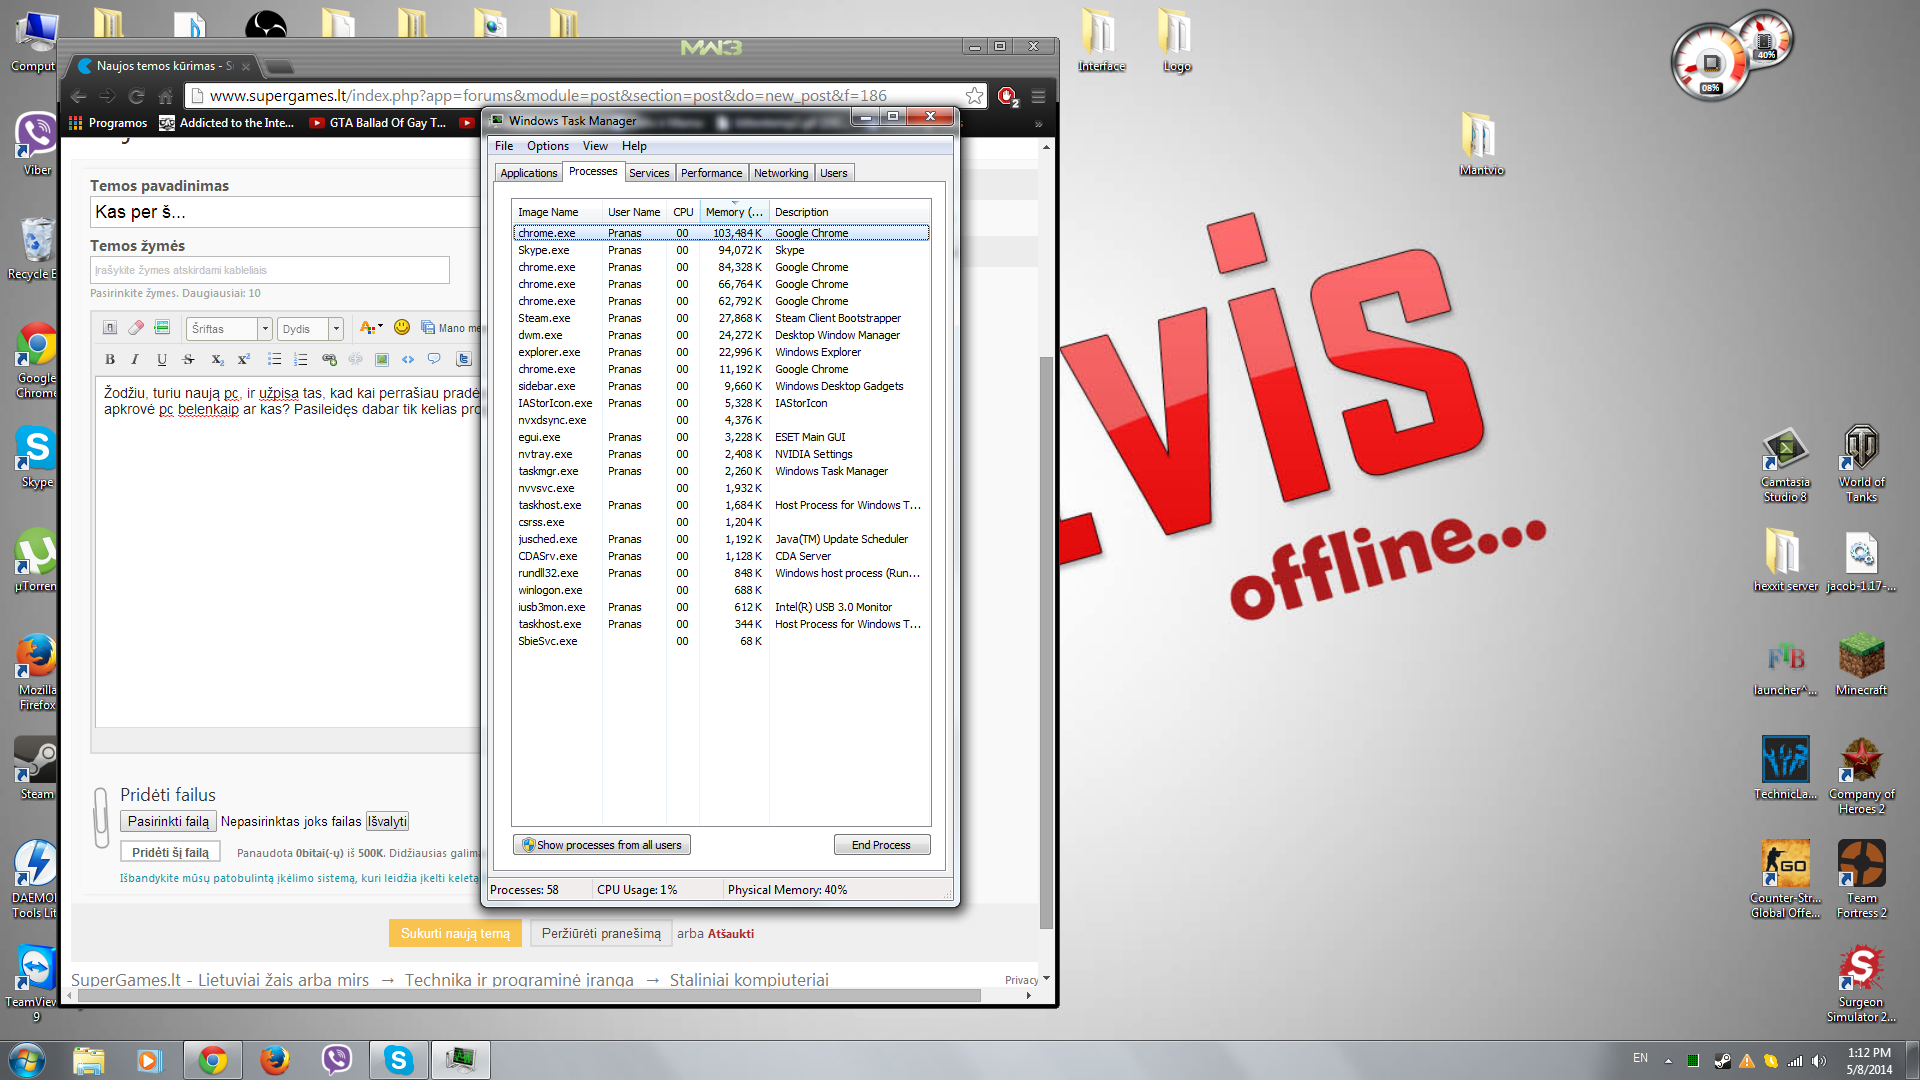Toggle bold formatting in the post editor
Image resolution: width=1920 pixels, height=1080 pixels.
[110, 359]
